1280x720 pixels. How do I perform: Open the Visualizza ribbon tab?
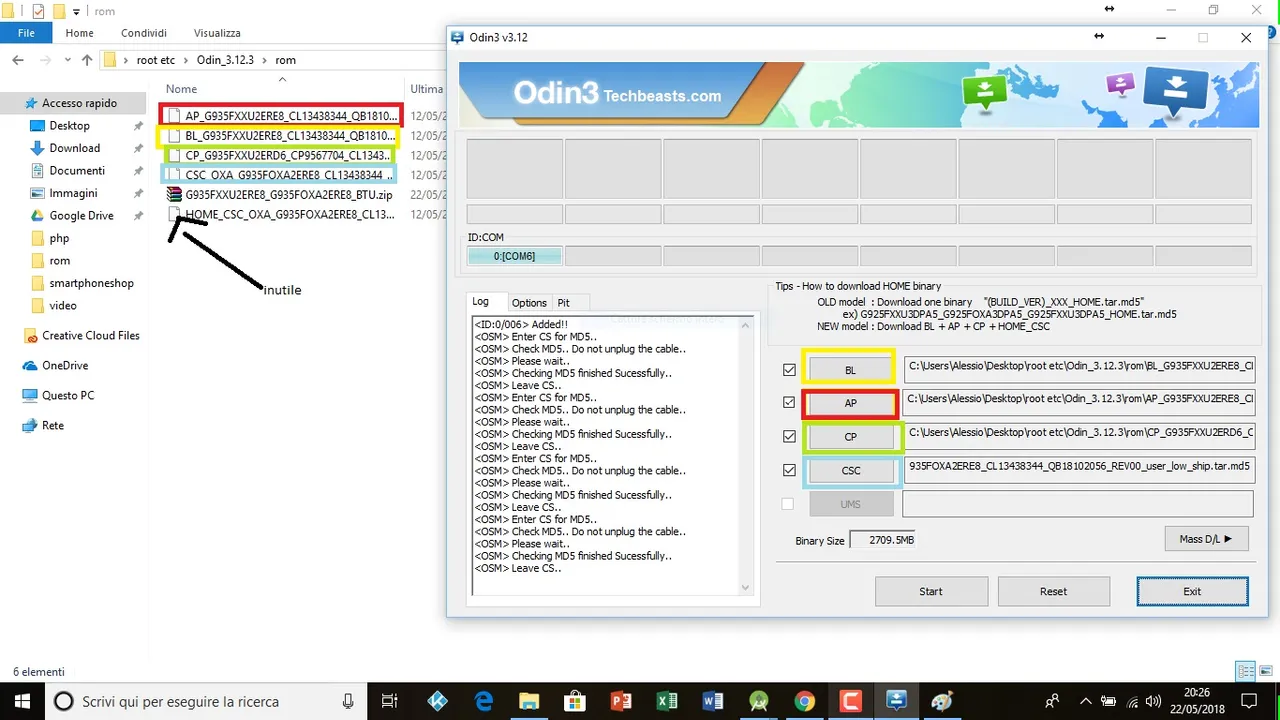point(217,33)
